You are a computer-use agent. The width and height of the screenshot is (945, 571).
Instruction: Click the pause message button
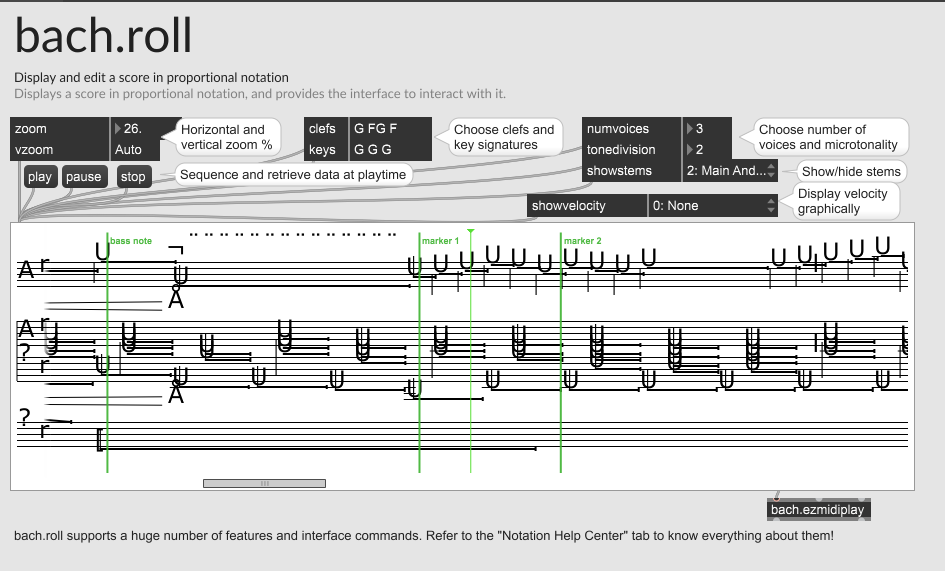click(x=83, y=177)
